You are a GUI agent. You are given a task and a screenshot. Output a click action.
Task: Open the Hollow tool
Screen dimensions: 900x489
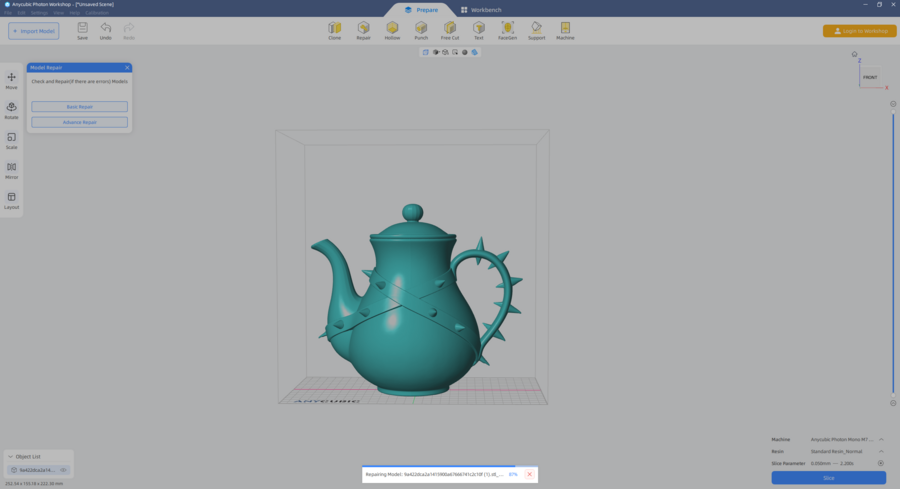click(x=392, y=30)
